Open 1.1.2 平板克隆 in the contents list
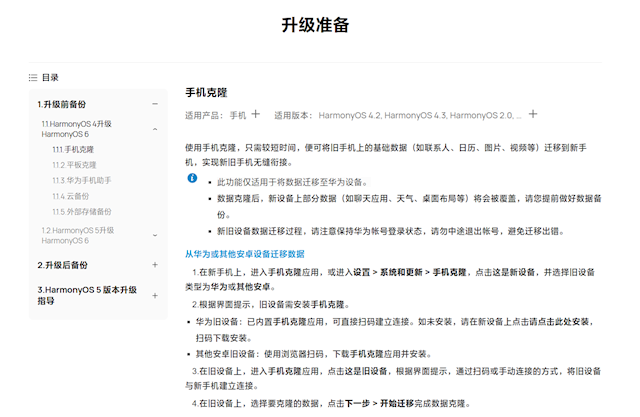 75,165
